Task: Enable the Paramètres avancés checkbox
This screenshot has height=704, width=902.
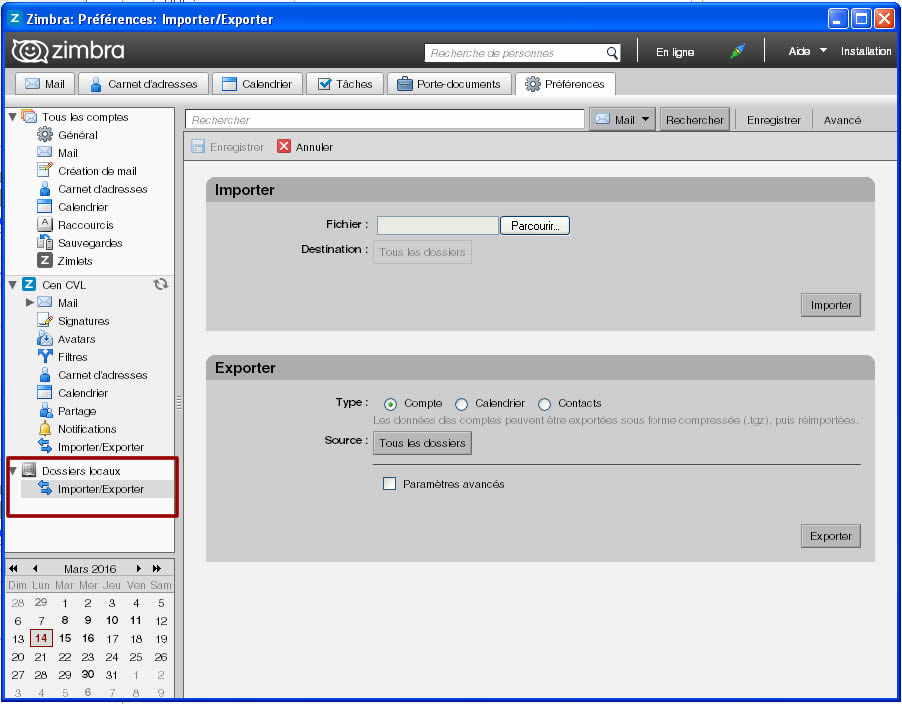Action: pyautogui.click(x=390, y=484)
